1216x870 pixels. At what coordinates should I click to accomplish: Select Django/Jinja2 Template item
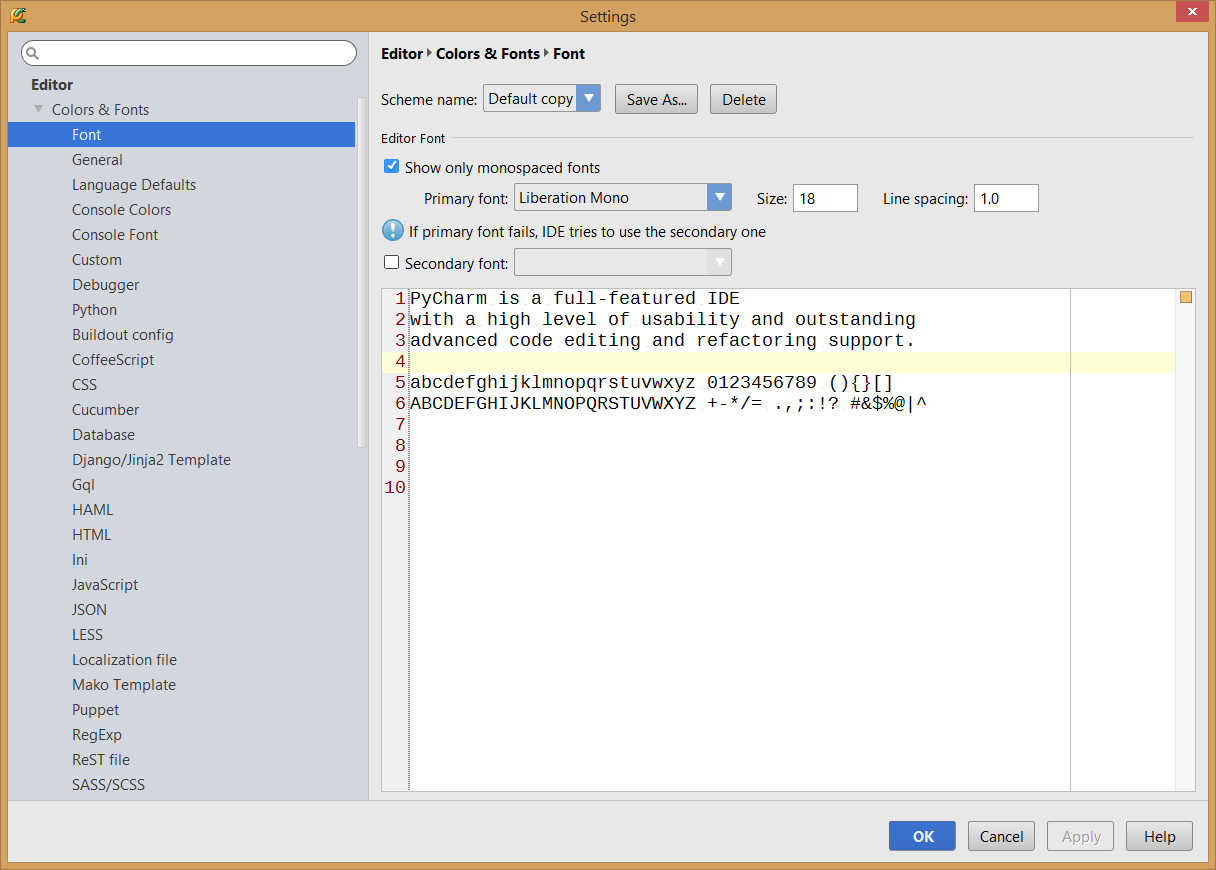(x=151, y=459)
